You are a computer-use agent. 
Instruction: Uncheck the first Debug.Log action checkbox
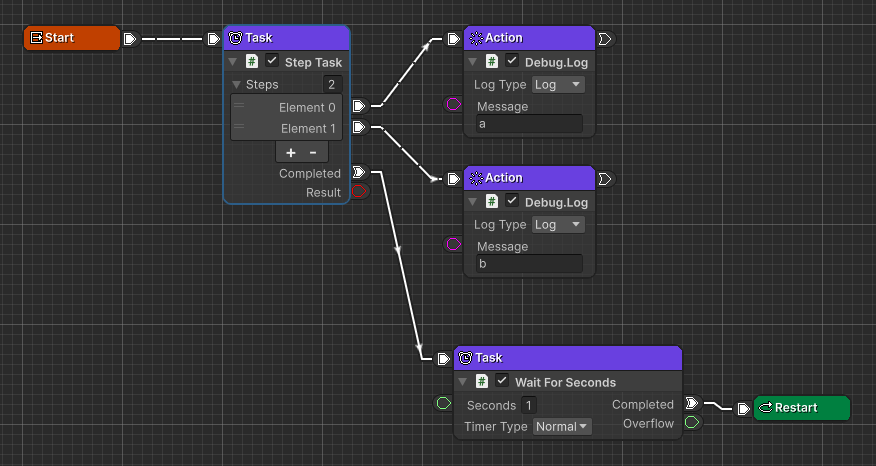[512, 62]
